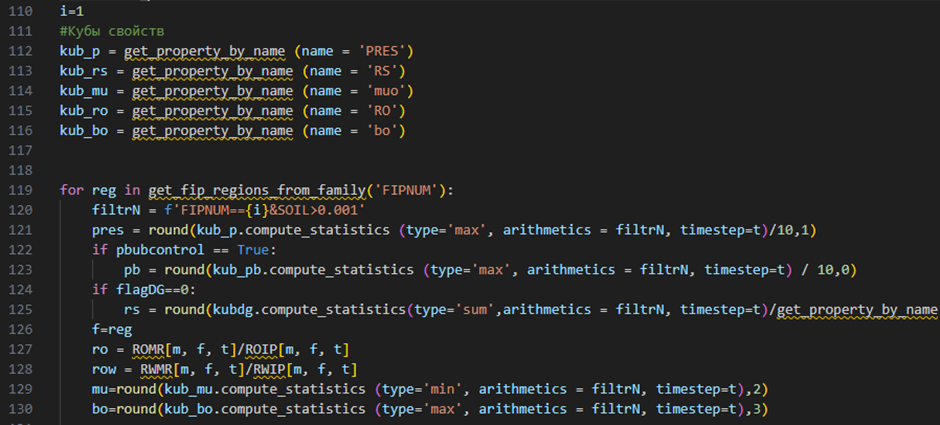Image resolution: width=940 pixels, height=425 pixels.
Task: Click get_property_by_name on the kub_ro line
Action: point(212,110)
